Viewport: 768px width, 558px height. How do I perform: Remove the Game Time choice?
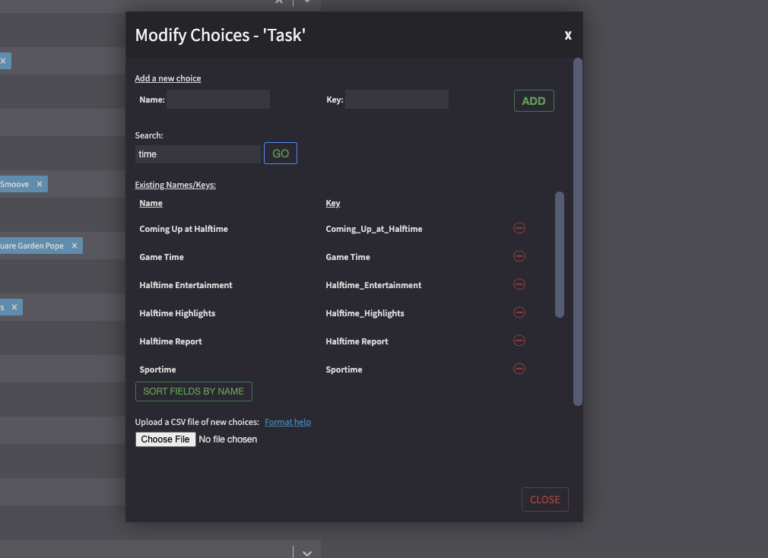[519, 256]
